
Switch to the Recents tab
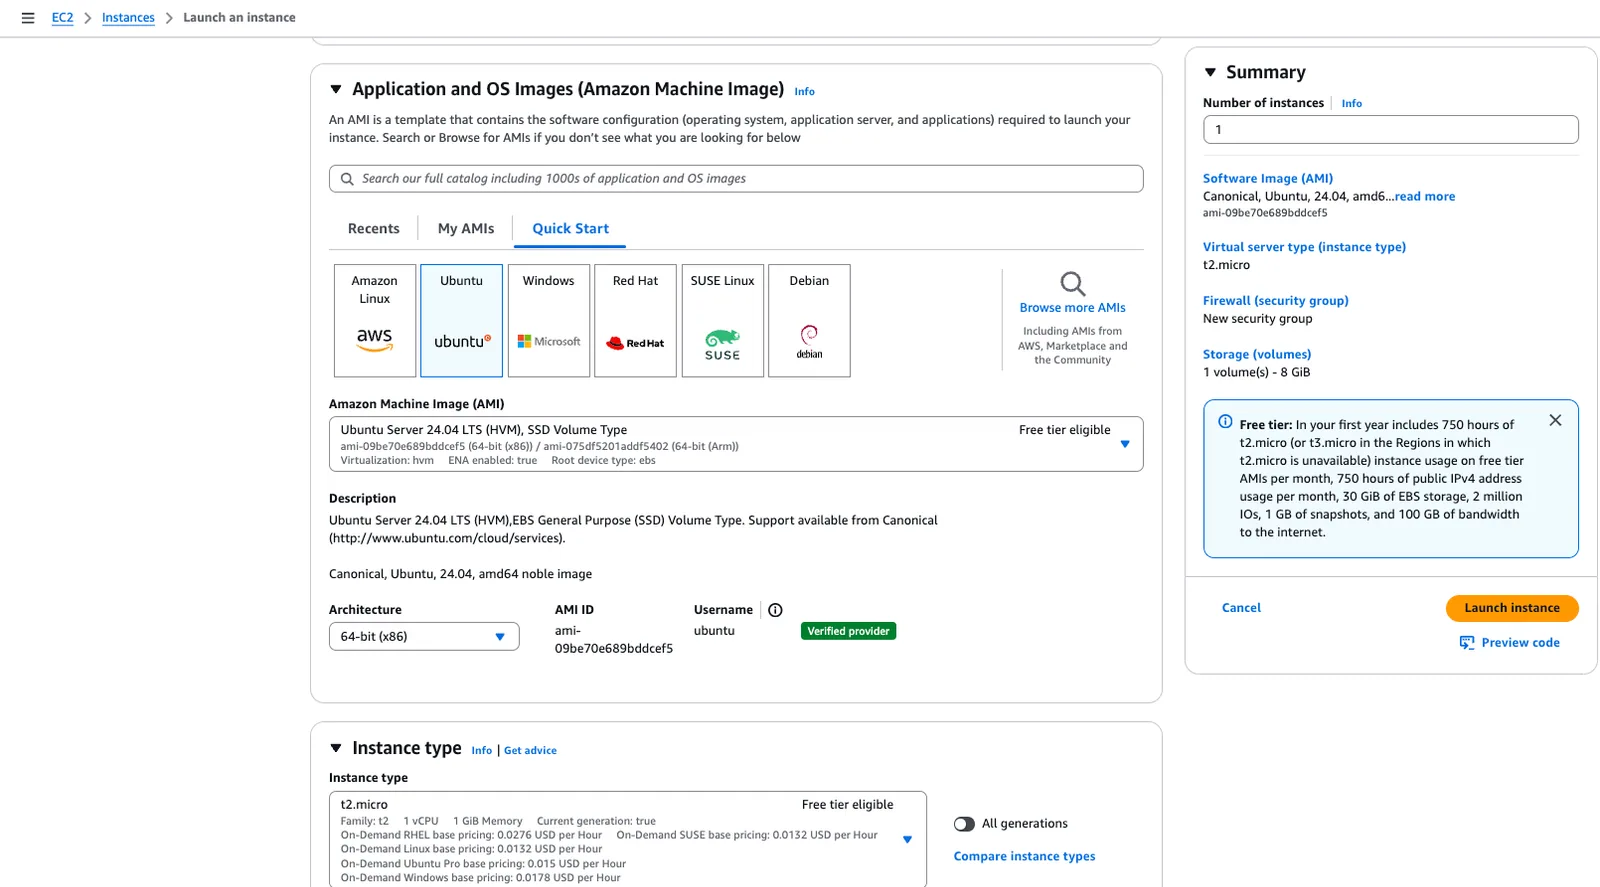pyautogui.click(x=374, y=229)
